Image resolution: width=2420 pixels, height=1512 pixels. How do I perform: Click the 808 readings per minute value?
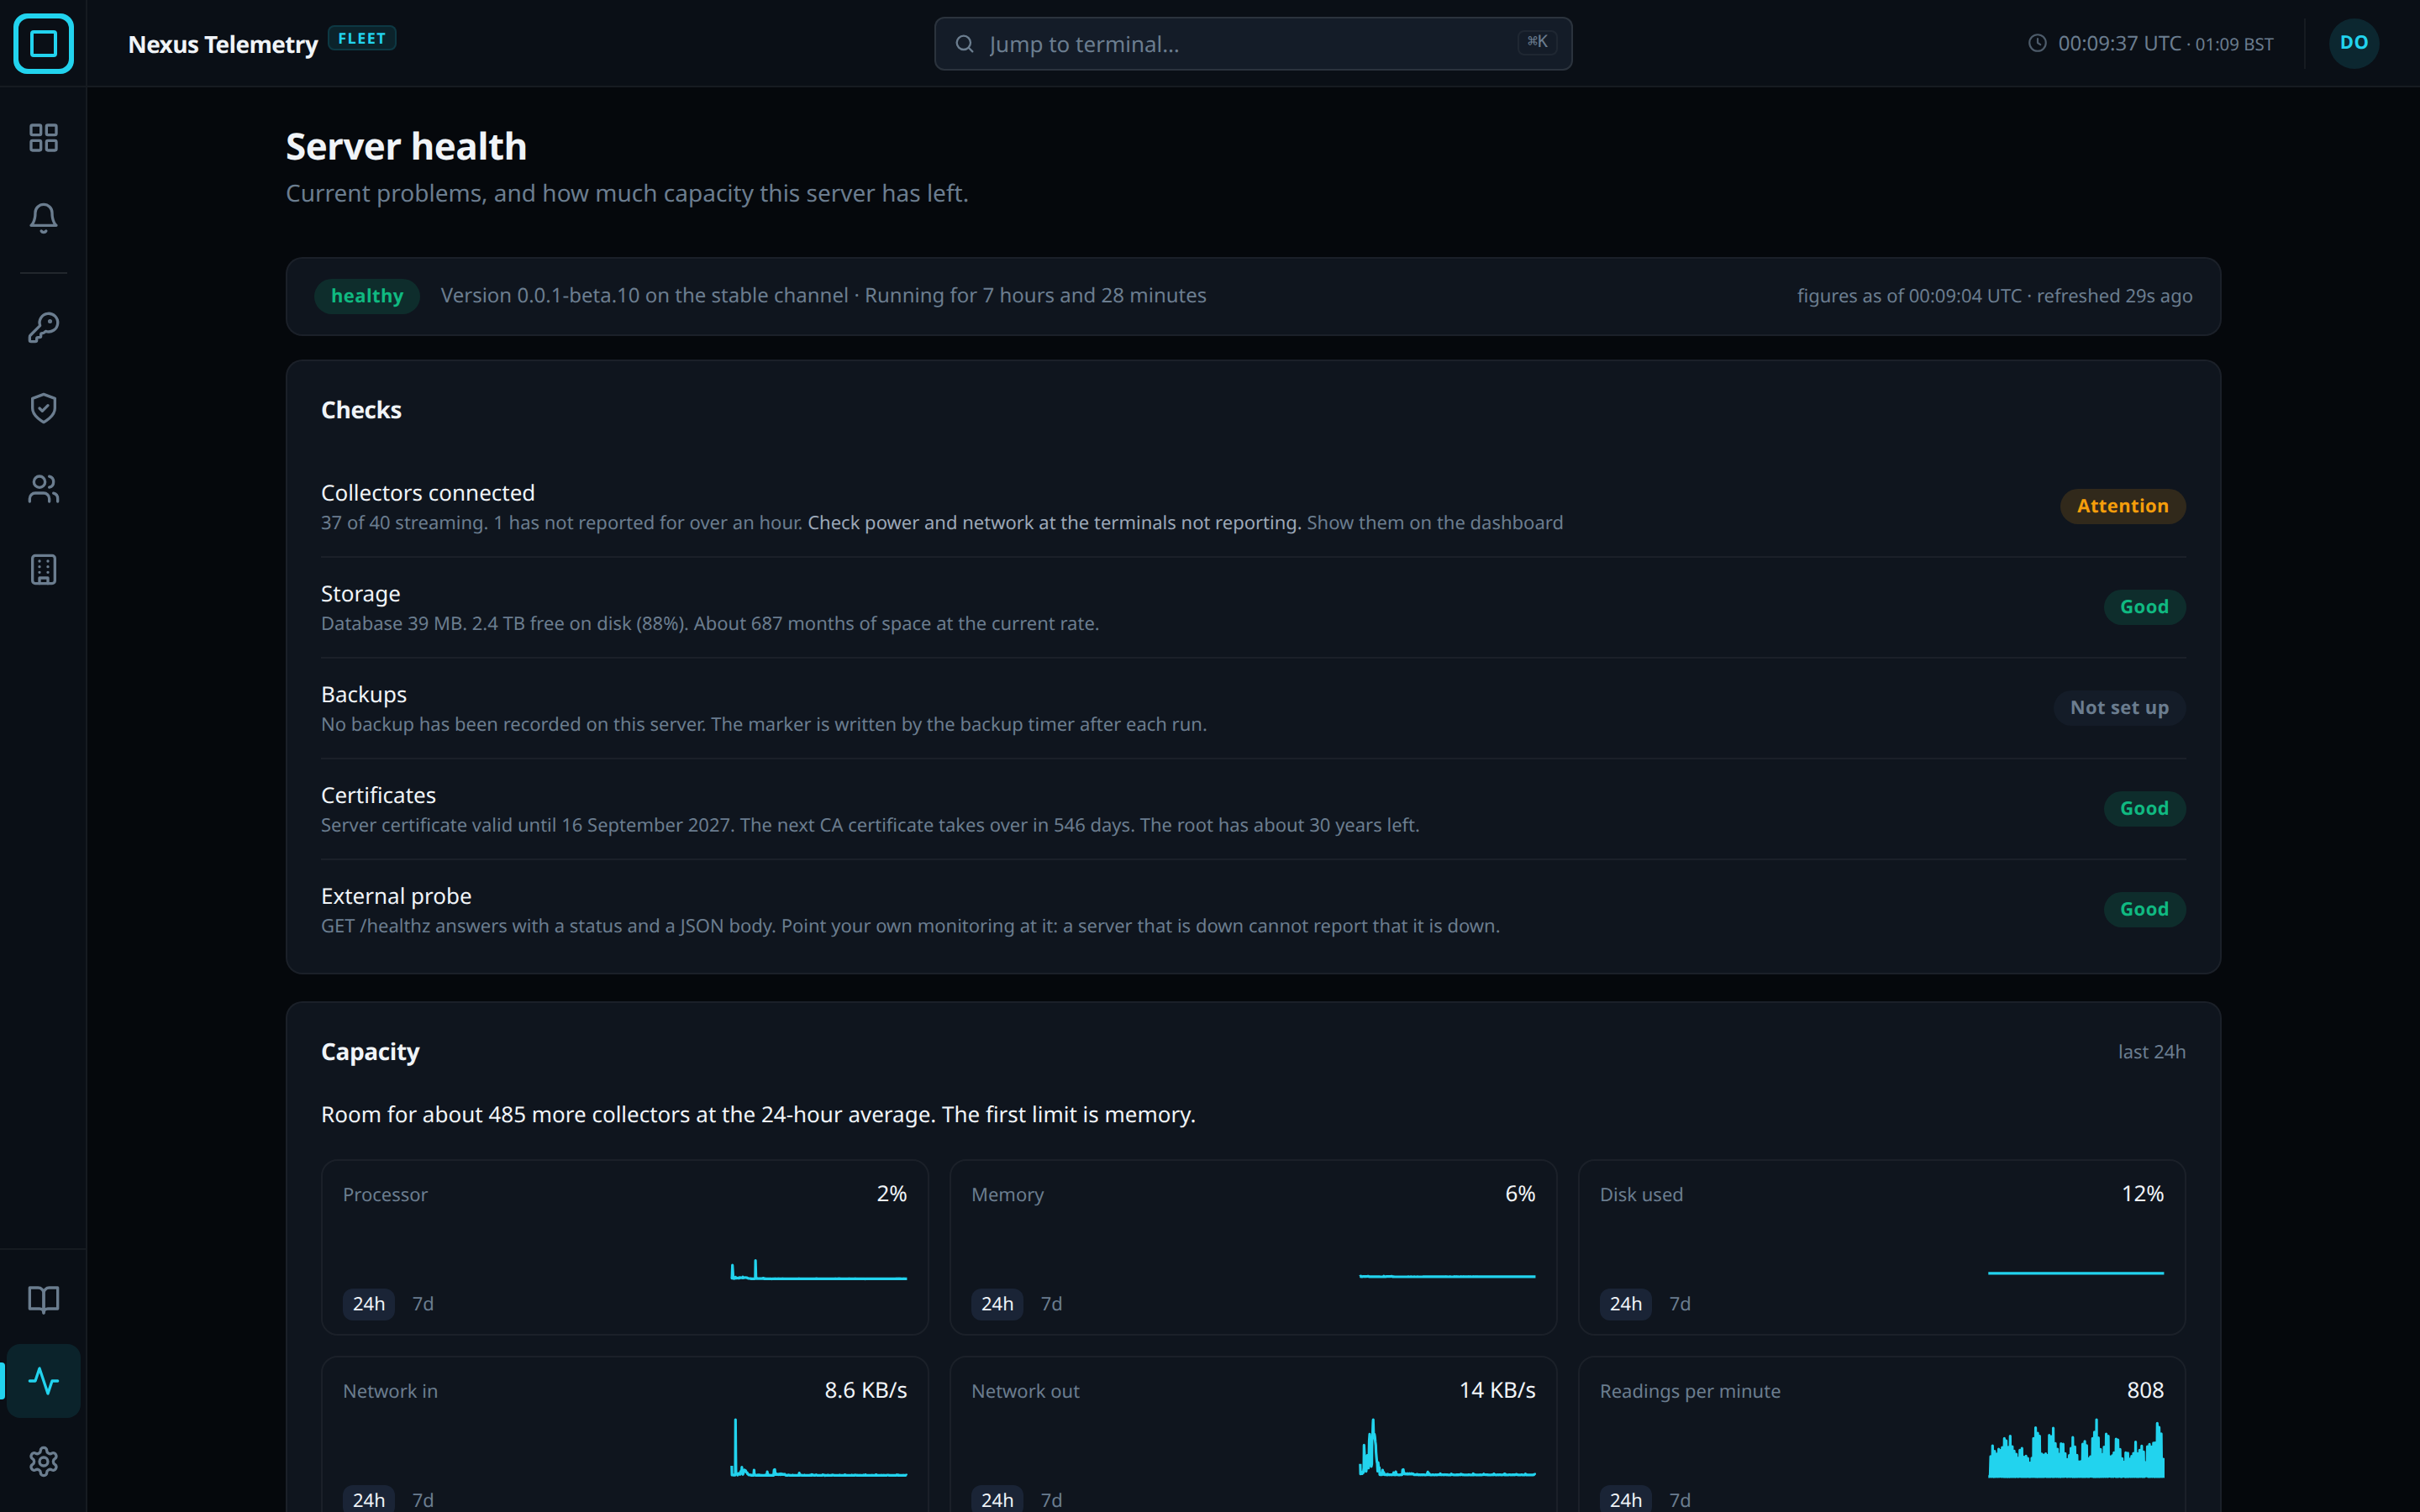click(x=2145, y=1390)
